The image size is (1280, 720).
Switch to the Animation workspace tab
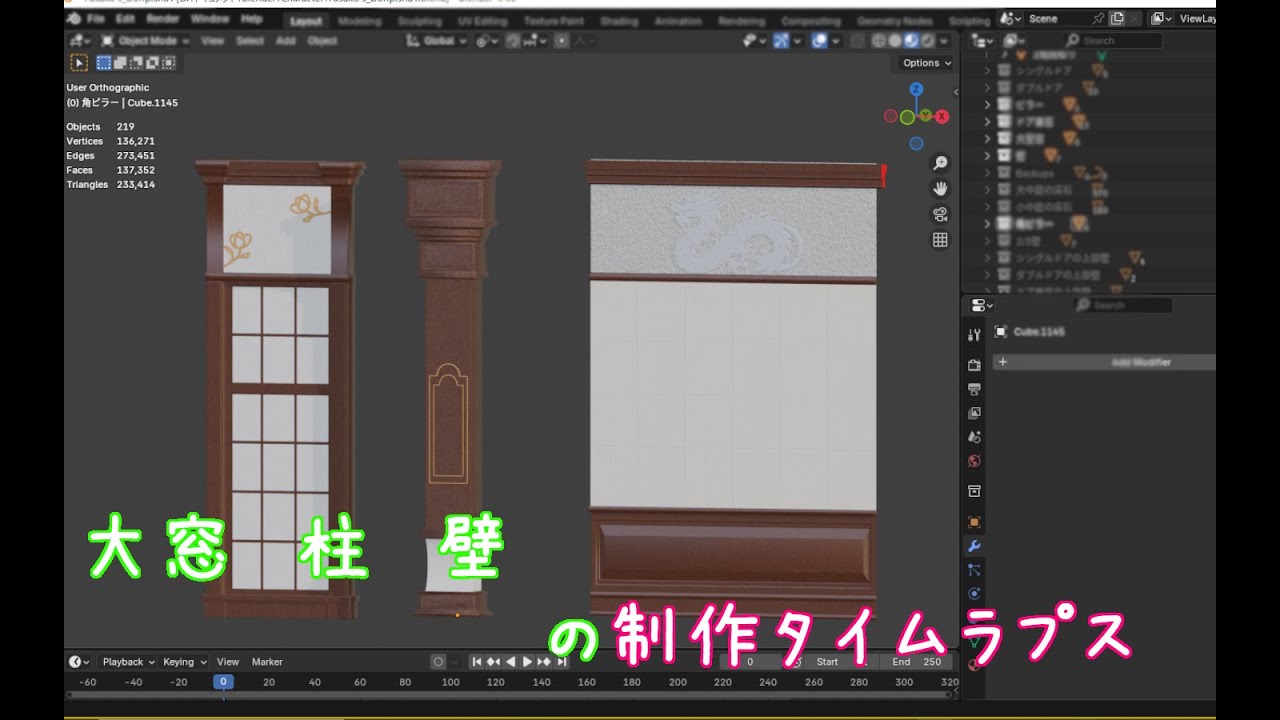pos(678,21)
